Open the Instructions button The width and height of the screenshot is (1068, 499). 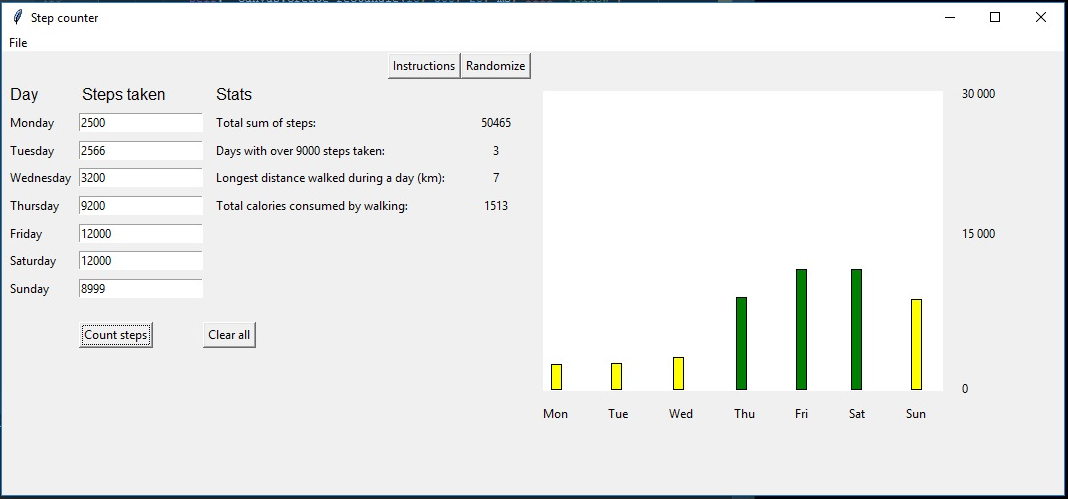point(424,66)
